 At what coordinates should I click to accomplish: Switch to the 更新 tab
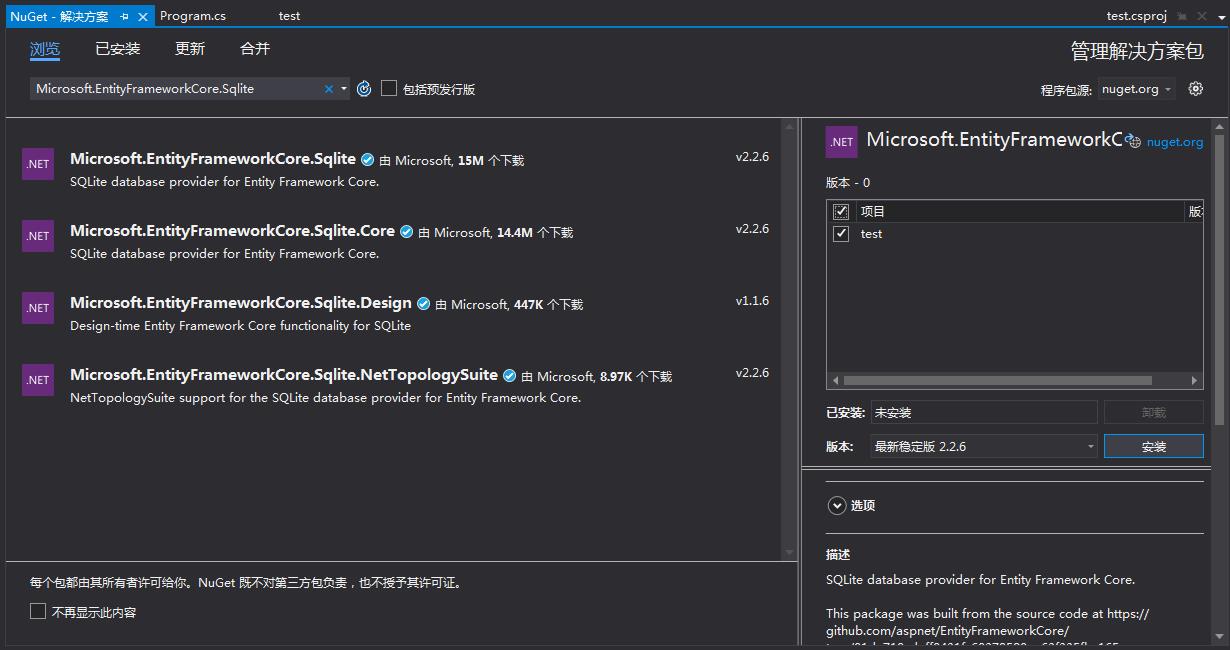click(x=190, y=48)
